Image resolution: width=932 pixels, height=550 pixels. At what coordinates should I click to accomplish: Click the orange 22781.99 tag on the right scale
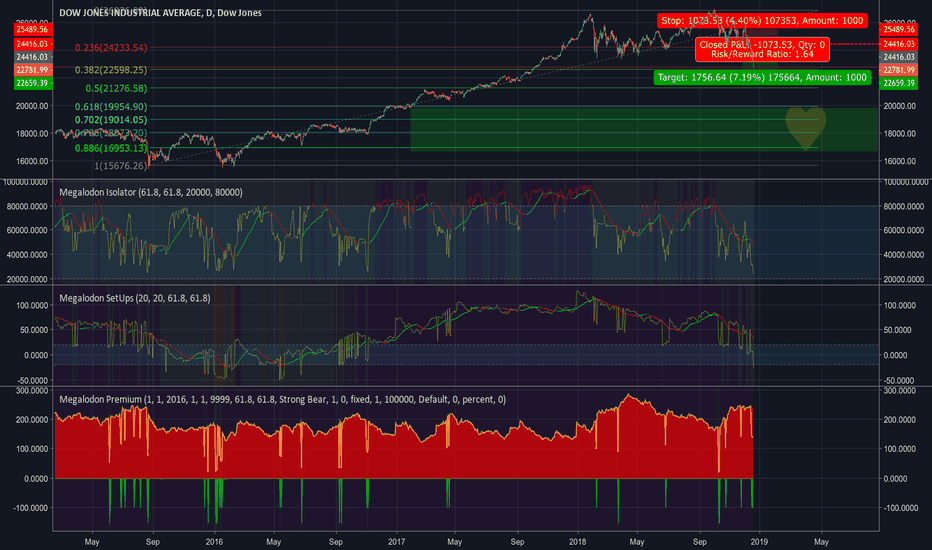tap(899, 70)
